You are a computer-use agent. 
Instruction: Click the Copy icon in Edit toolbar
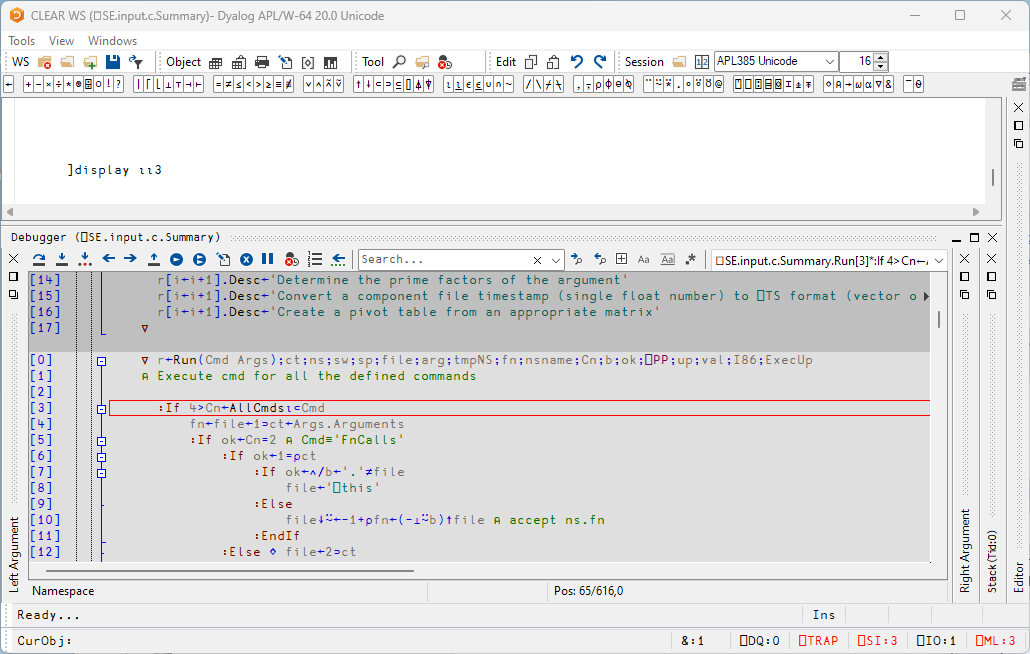click(531, 62)
